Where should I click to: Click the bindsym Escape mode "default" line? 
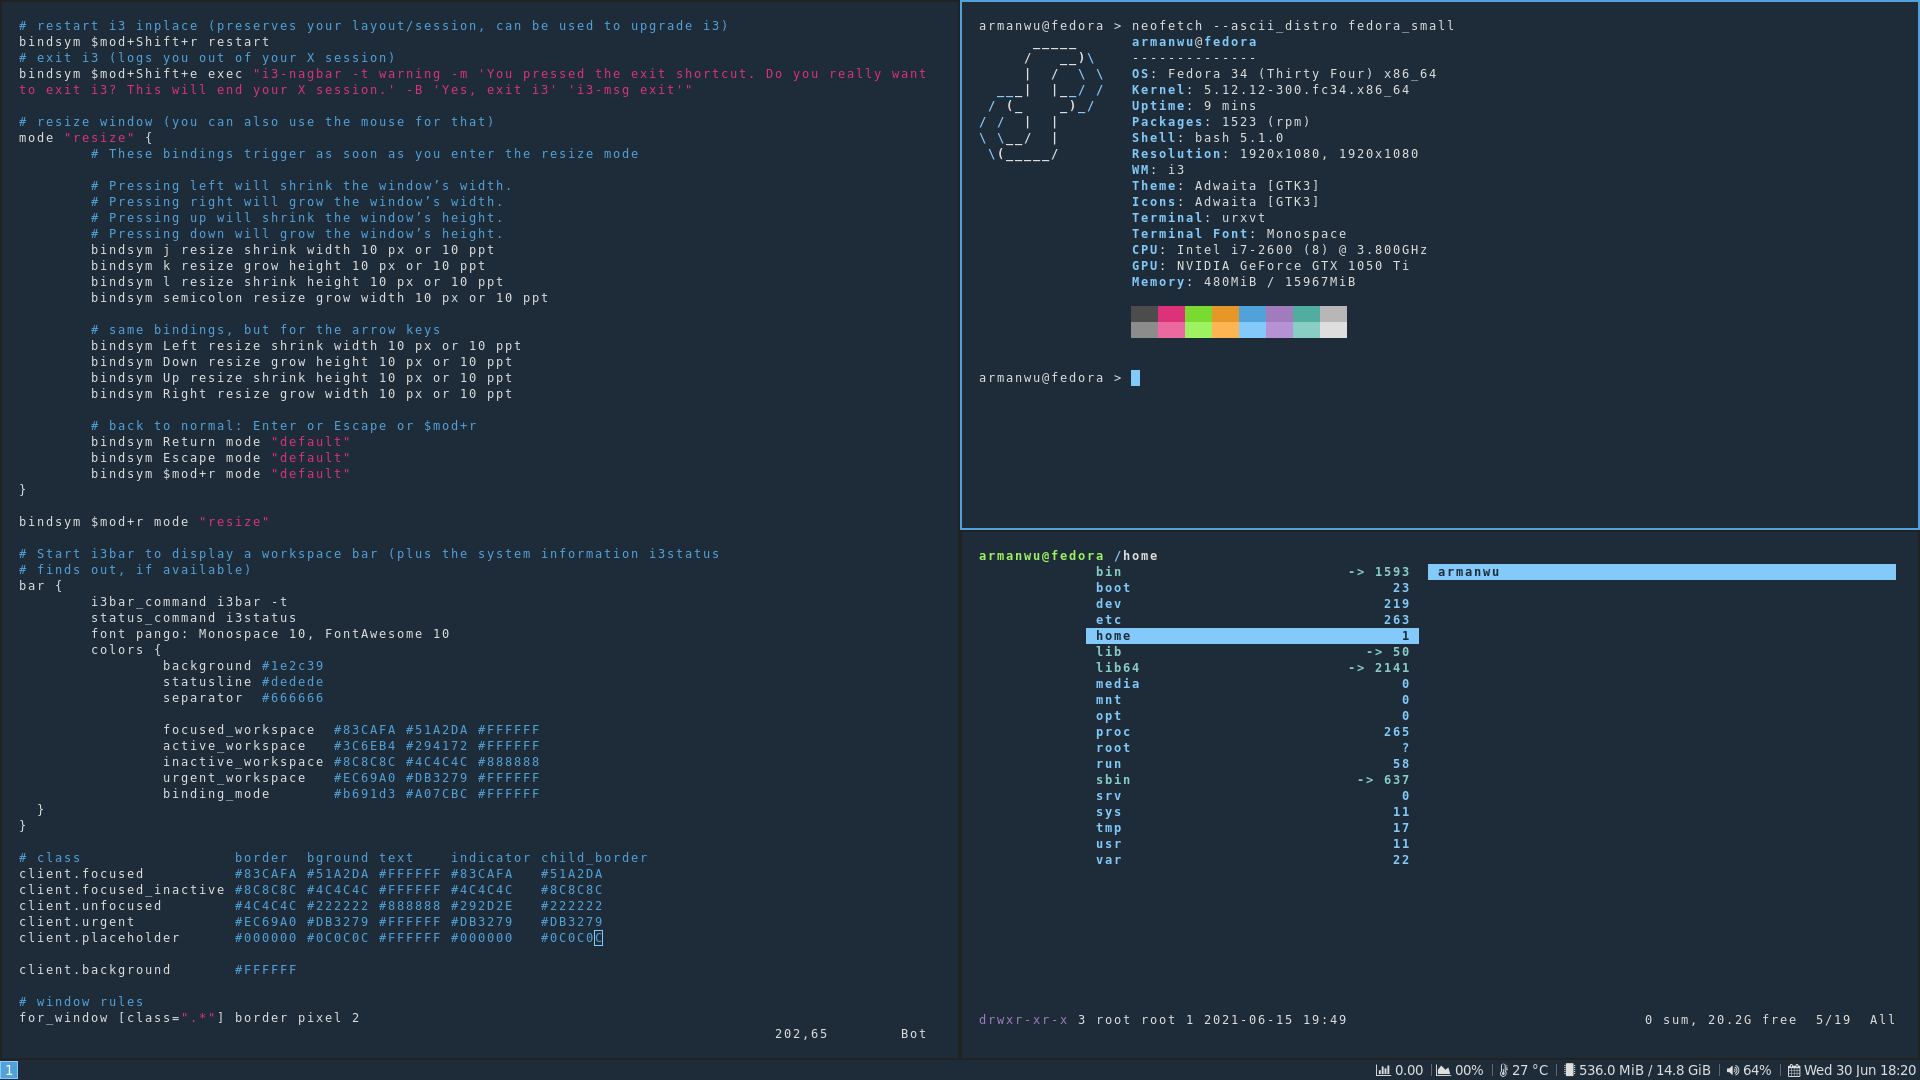(x=221, y=458)
